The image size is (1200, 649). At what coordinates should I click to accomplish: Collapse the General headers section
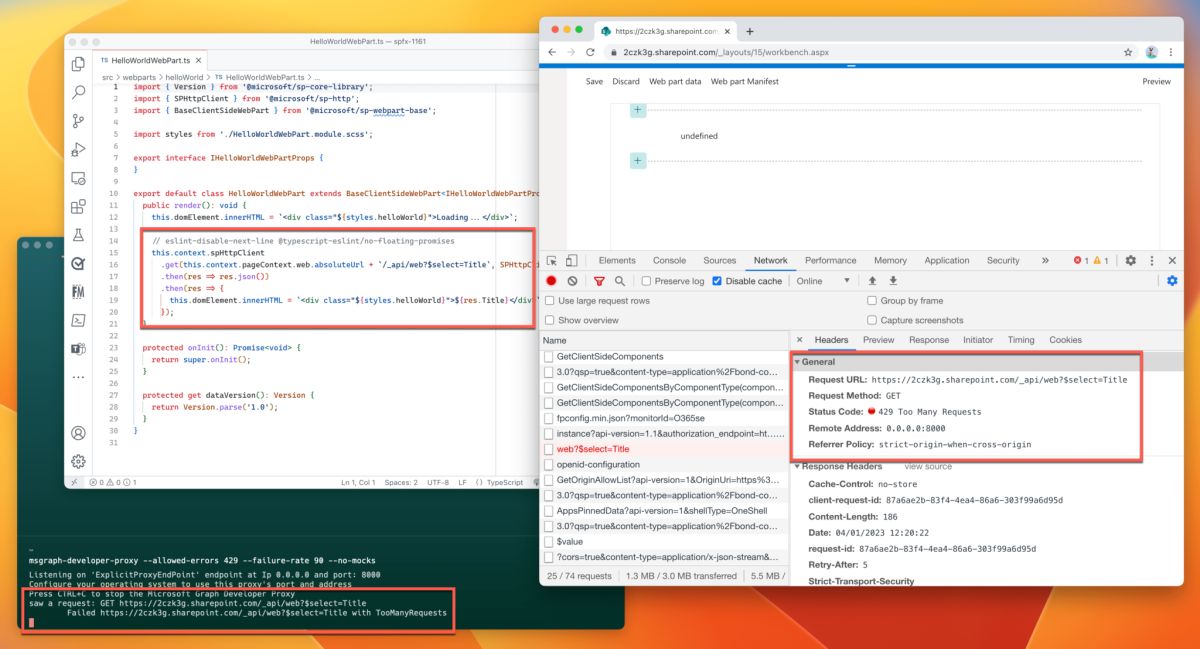(799, 361)
